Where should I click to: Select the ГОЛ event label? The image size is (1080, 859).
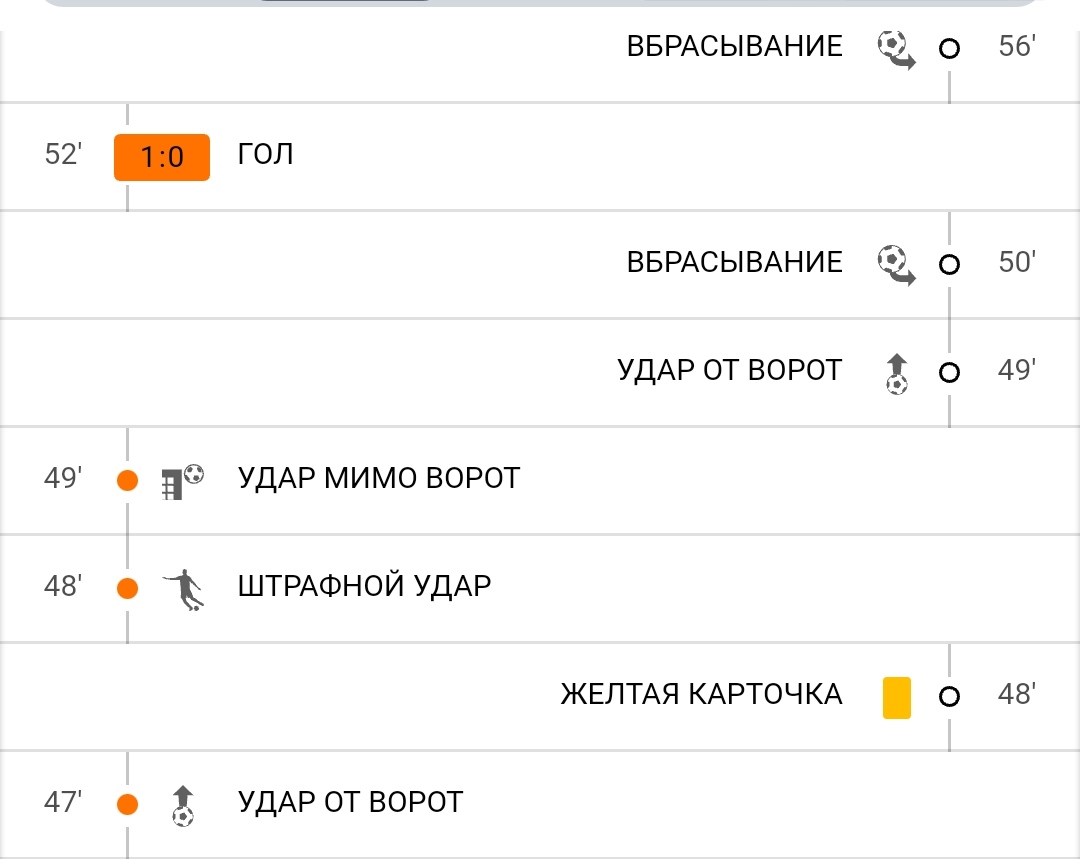tap(265, 154)
